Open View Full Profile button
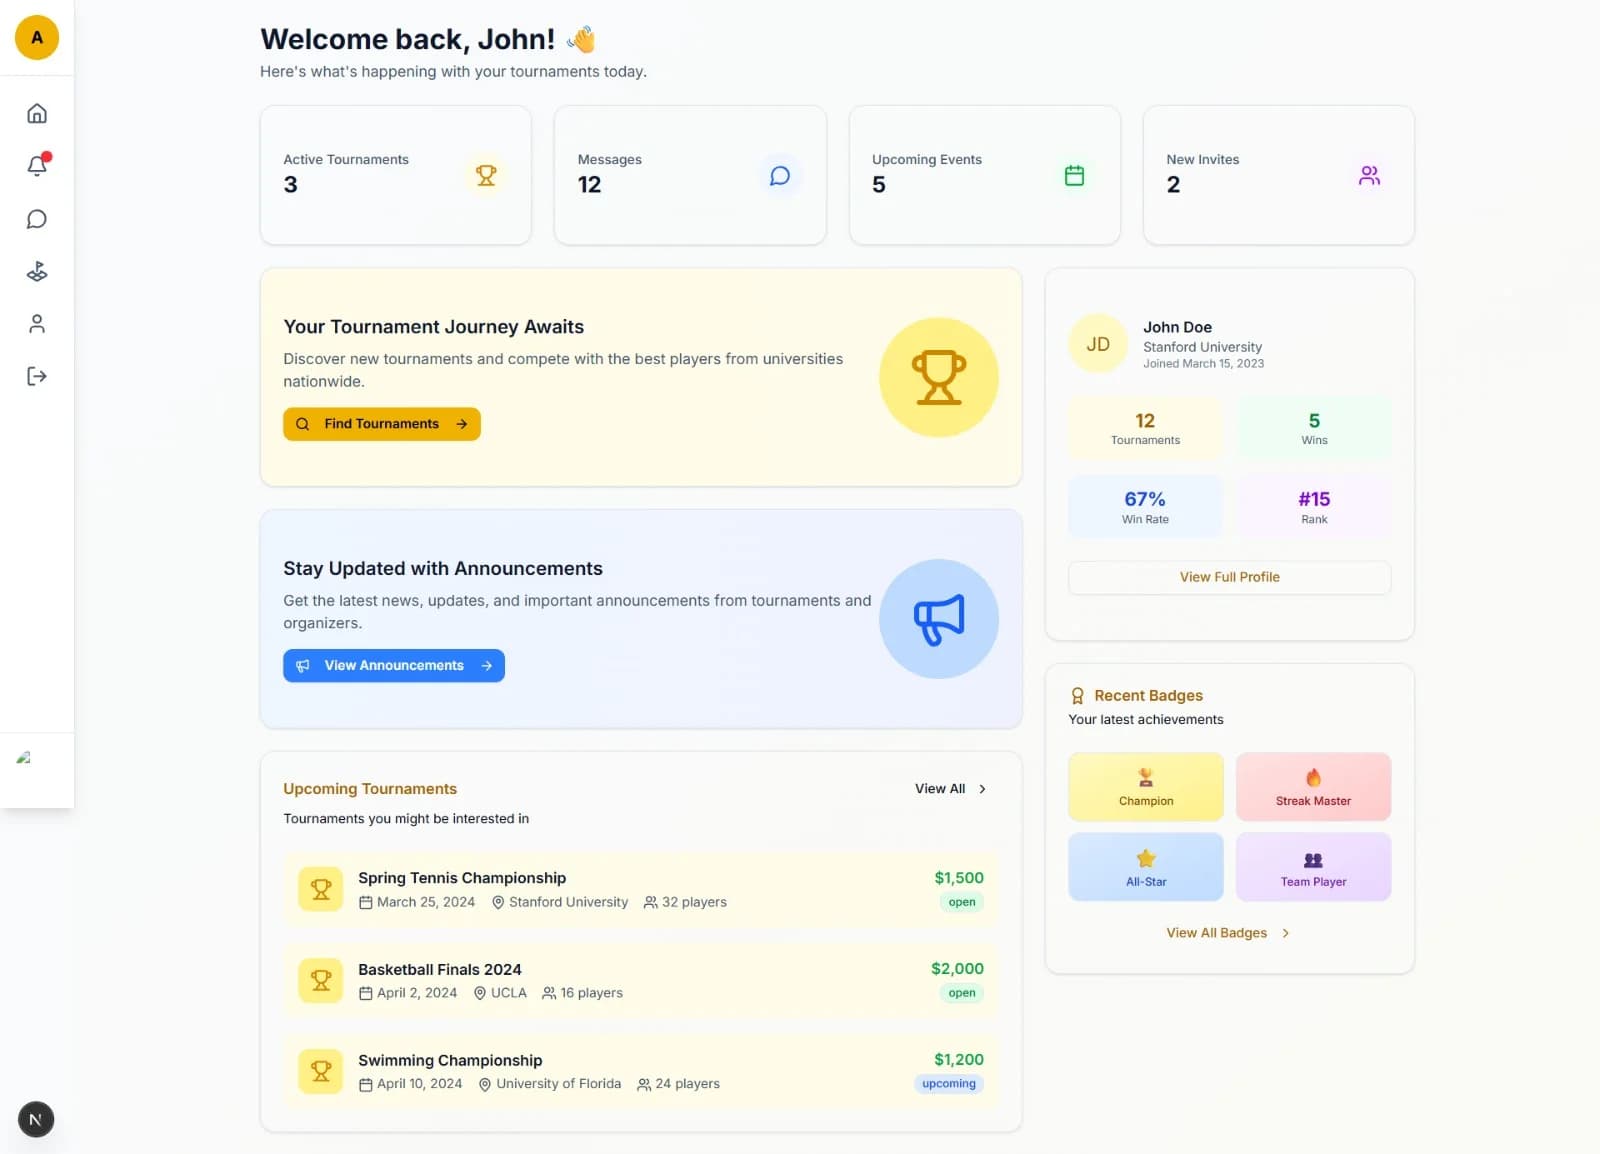Viewport: 1600px width, 1154px height. pyautogui.click(x=1229, y=577)
